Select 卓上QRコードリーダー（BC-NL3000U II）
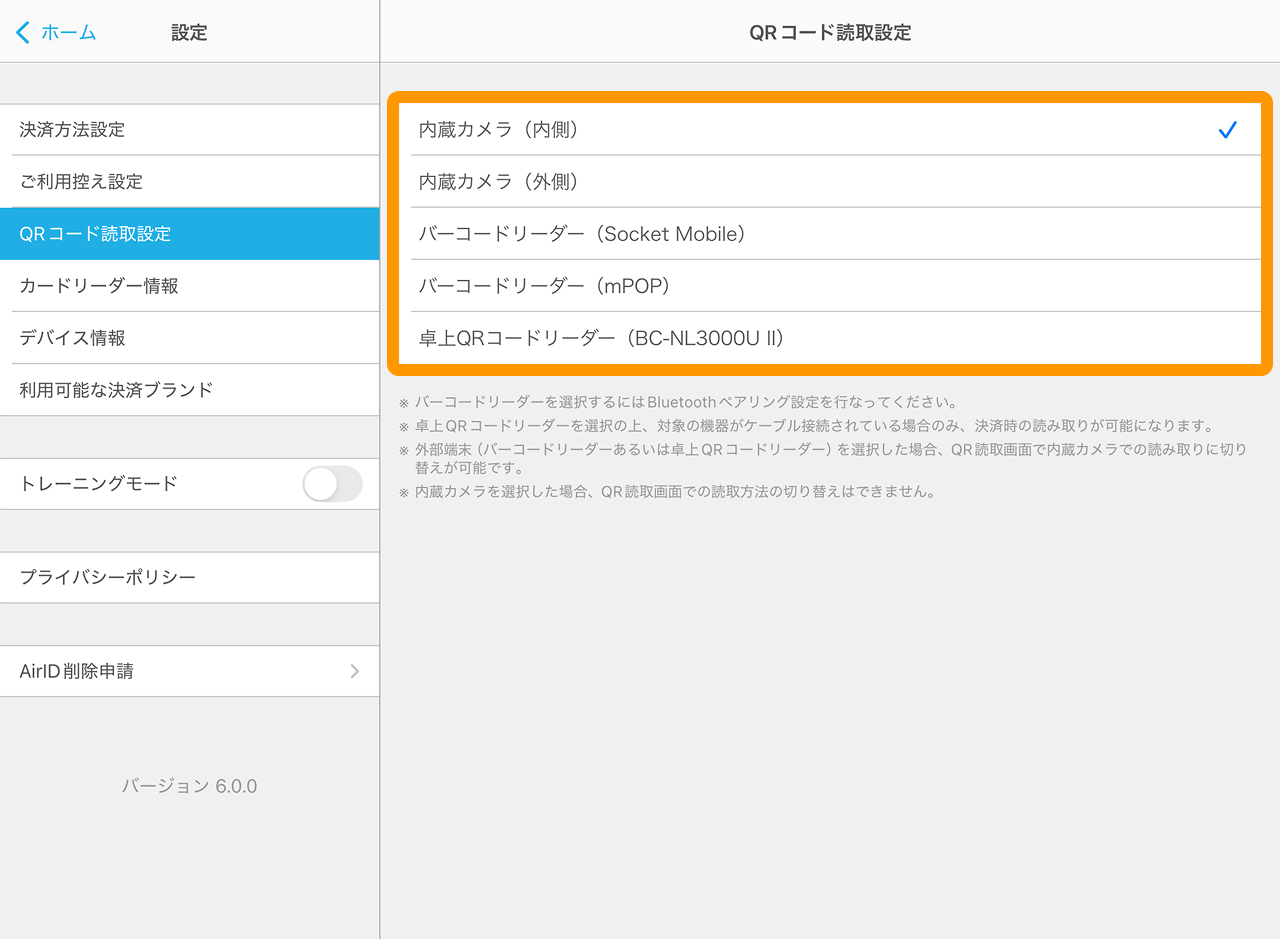This screenshot has width=1280, height=939. (601, 338)
